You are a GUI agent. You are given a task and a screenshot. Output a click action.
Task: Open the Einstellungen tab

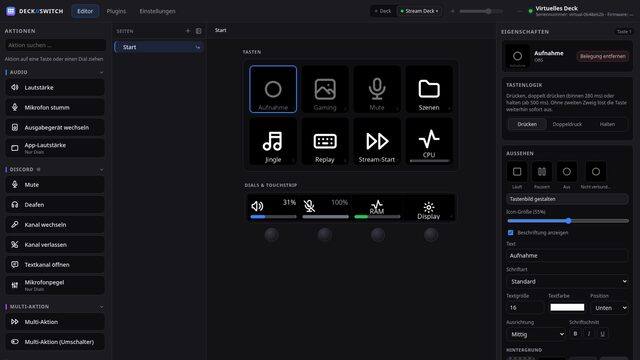[157, 11]
